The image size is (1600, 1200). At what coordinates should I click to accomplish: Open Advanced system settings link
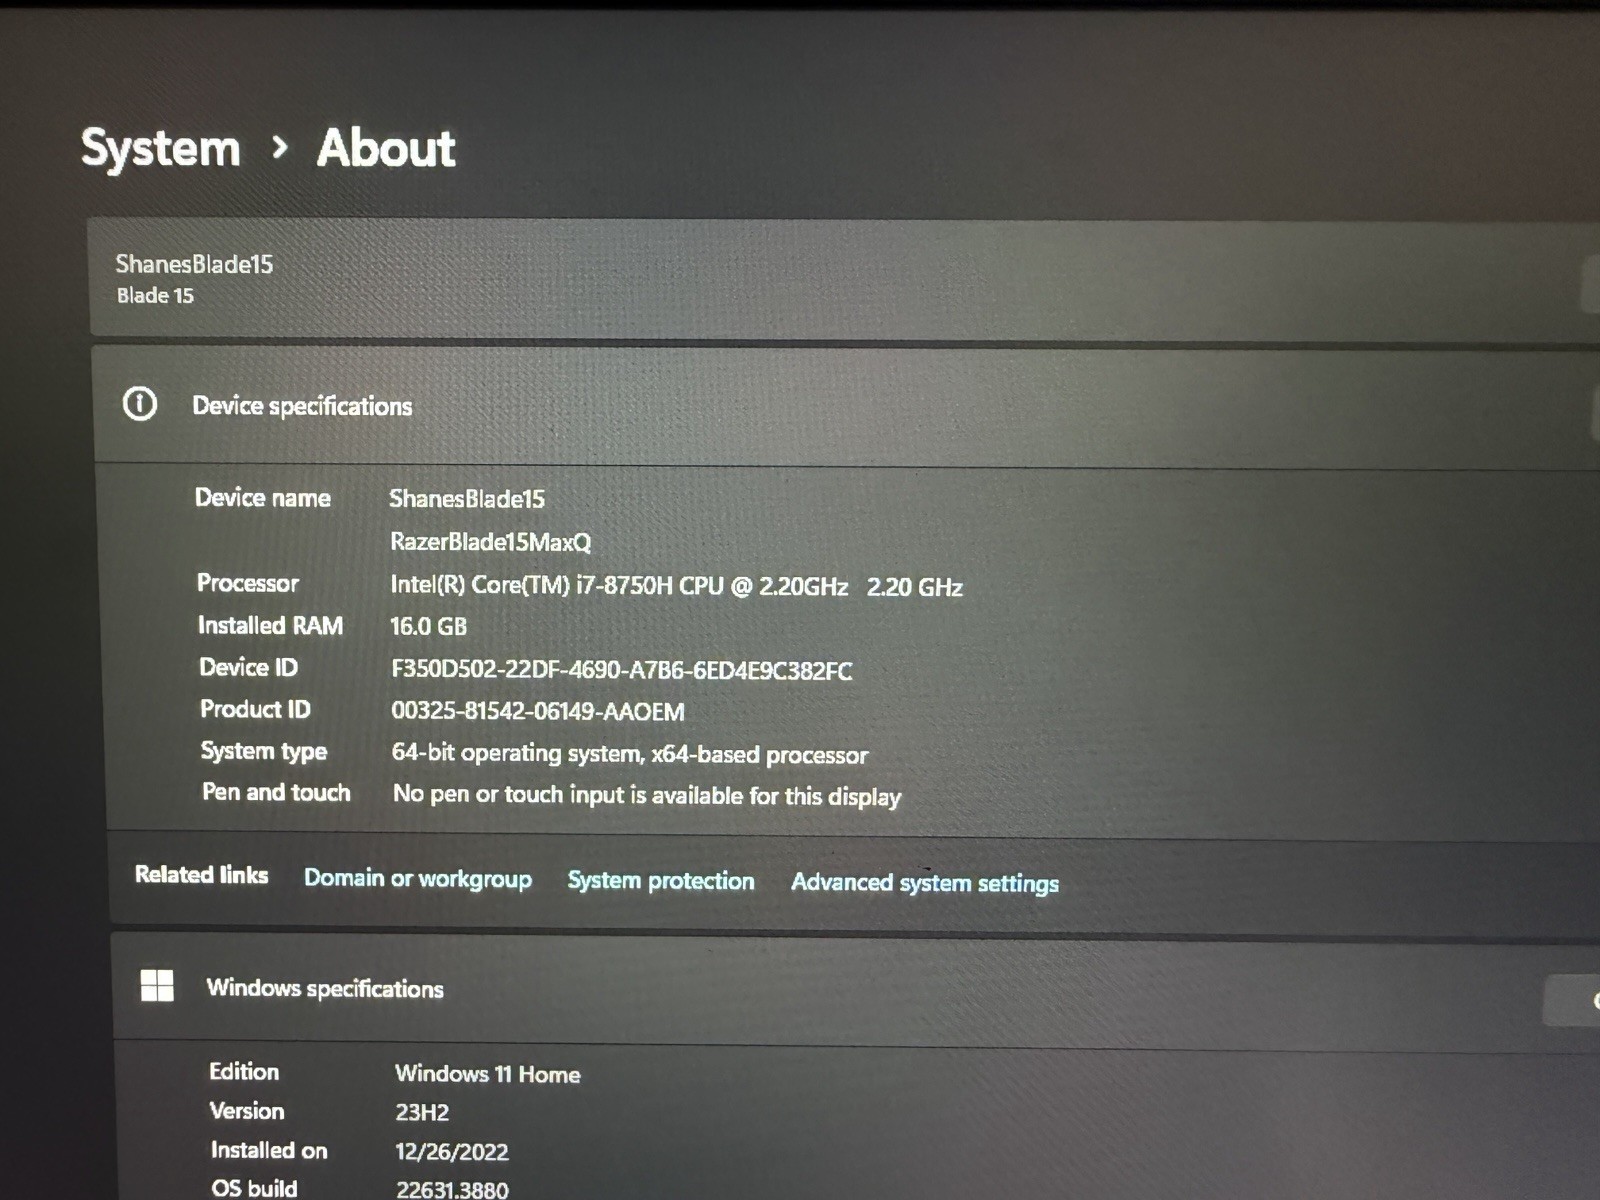point(925,883)
